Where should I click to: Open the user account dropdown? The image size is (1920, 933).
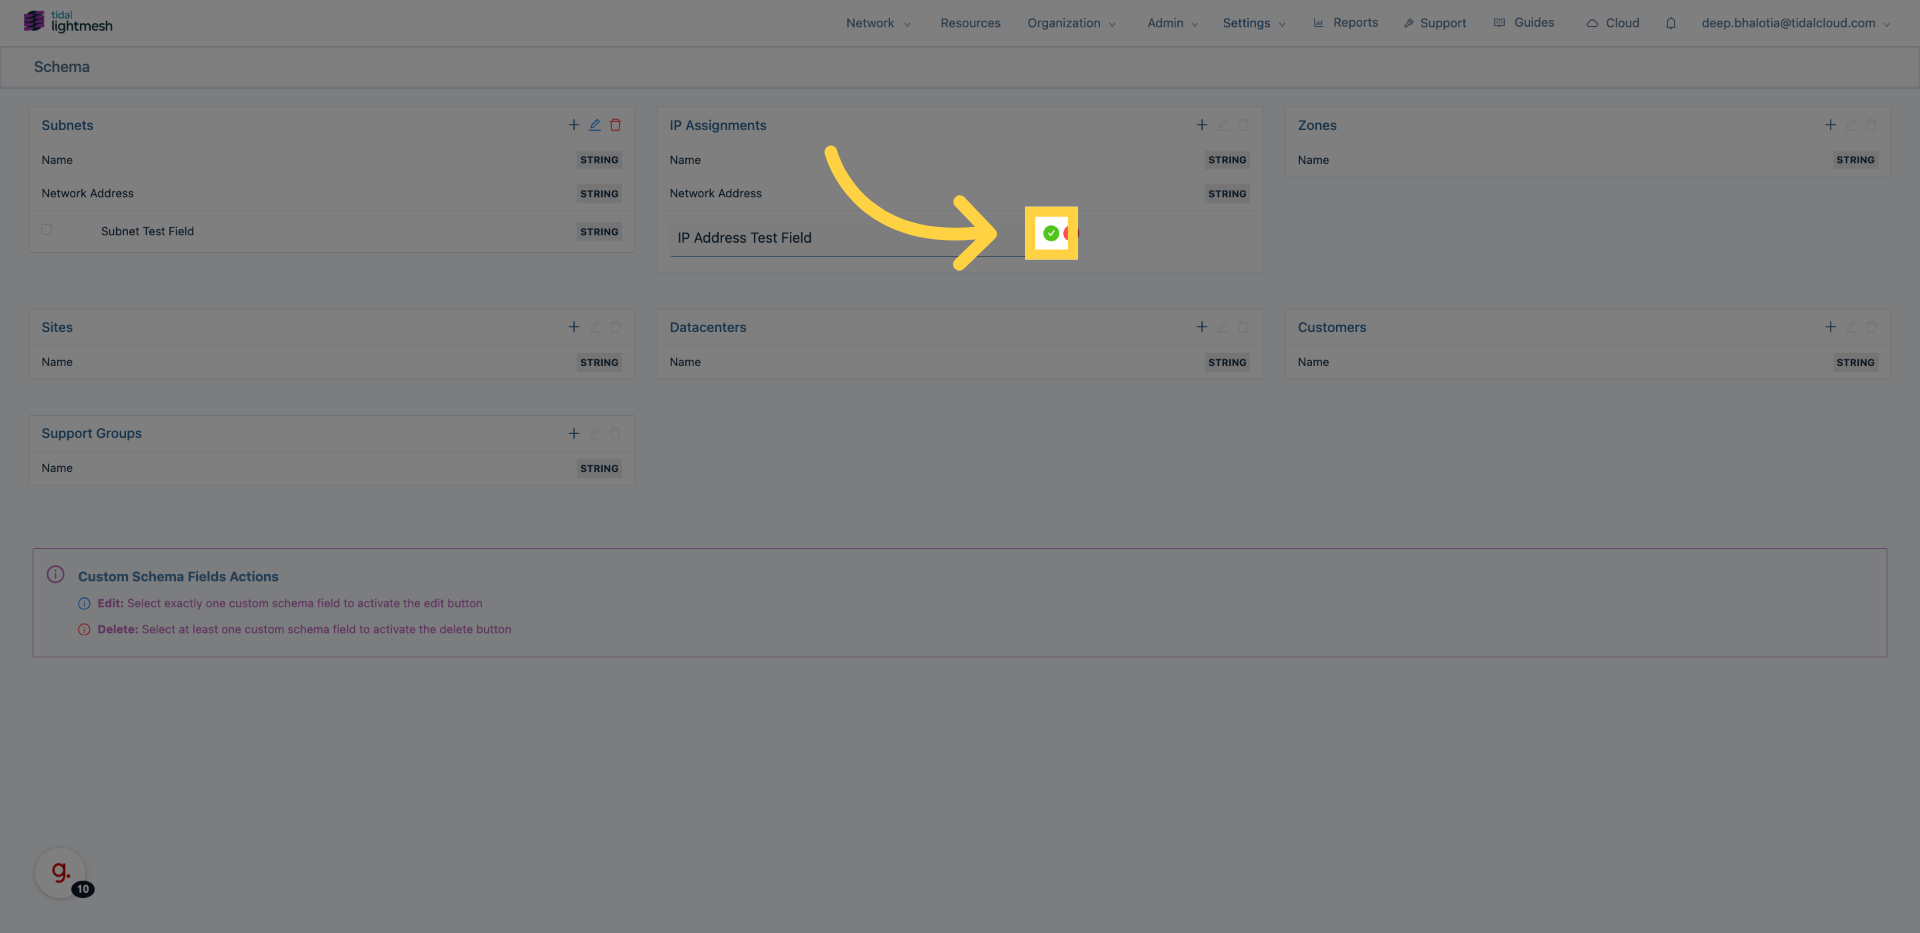coord(1795,23)
